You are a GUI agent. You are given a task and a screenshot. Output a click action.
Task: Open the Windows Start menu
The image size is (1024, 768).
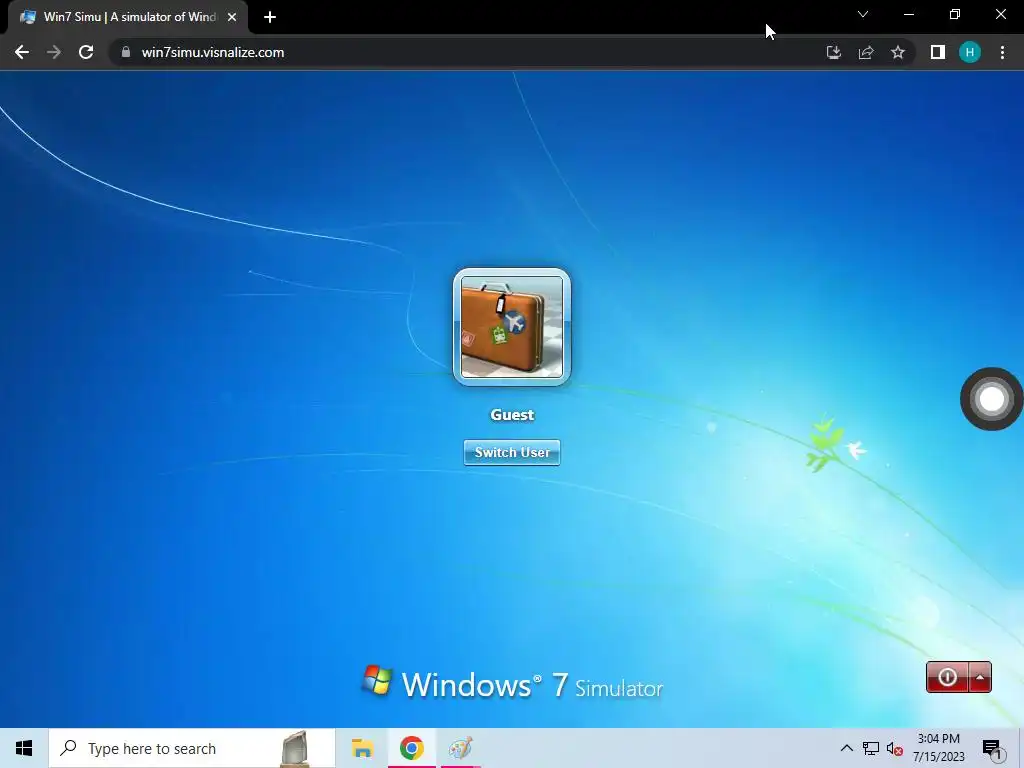pyautogui.click(x=24, y=748)
